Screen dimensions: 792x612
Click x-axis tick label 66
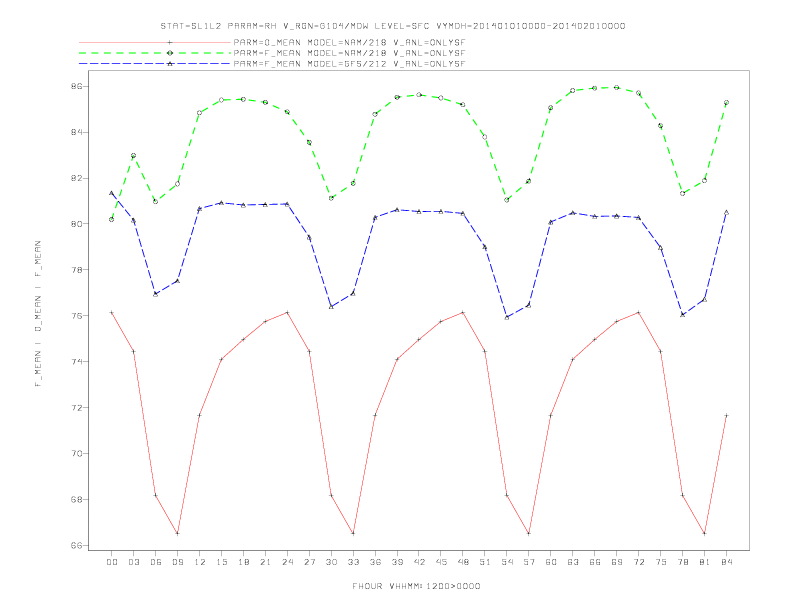coord(595,562)
